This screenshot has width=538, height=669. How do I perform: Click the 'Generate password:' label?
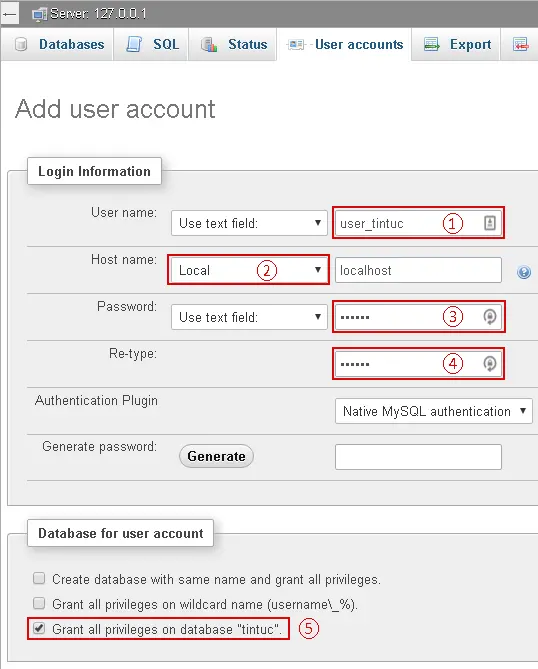coord(99,447)
